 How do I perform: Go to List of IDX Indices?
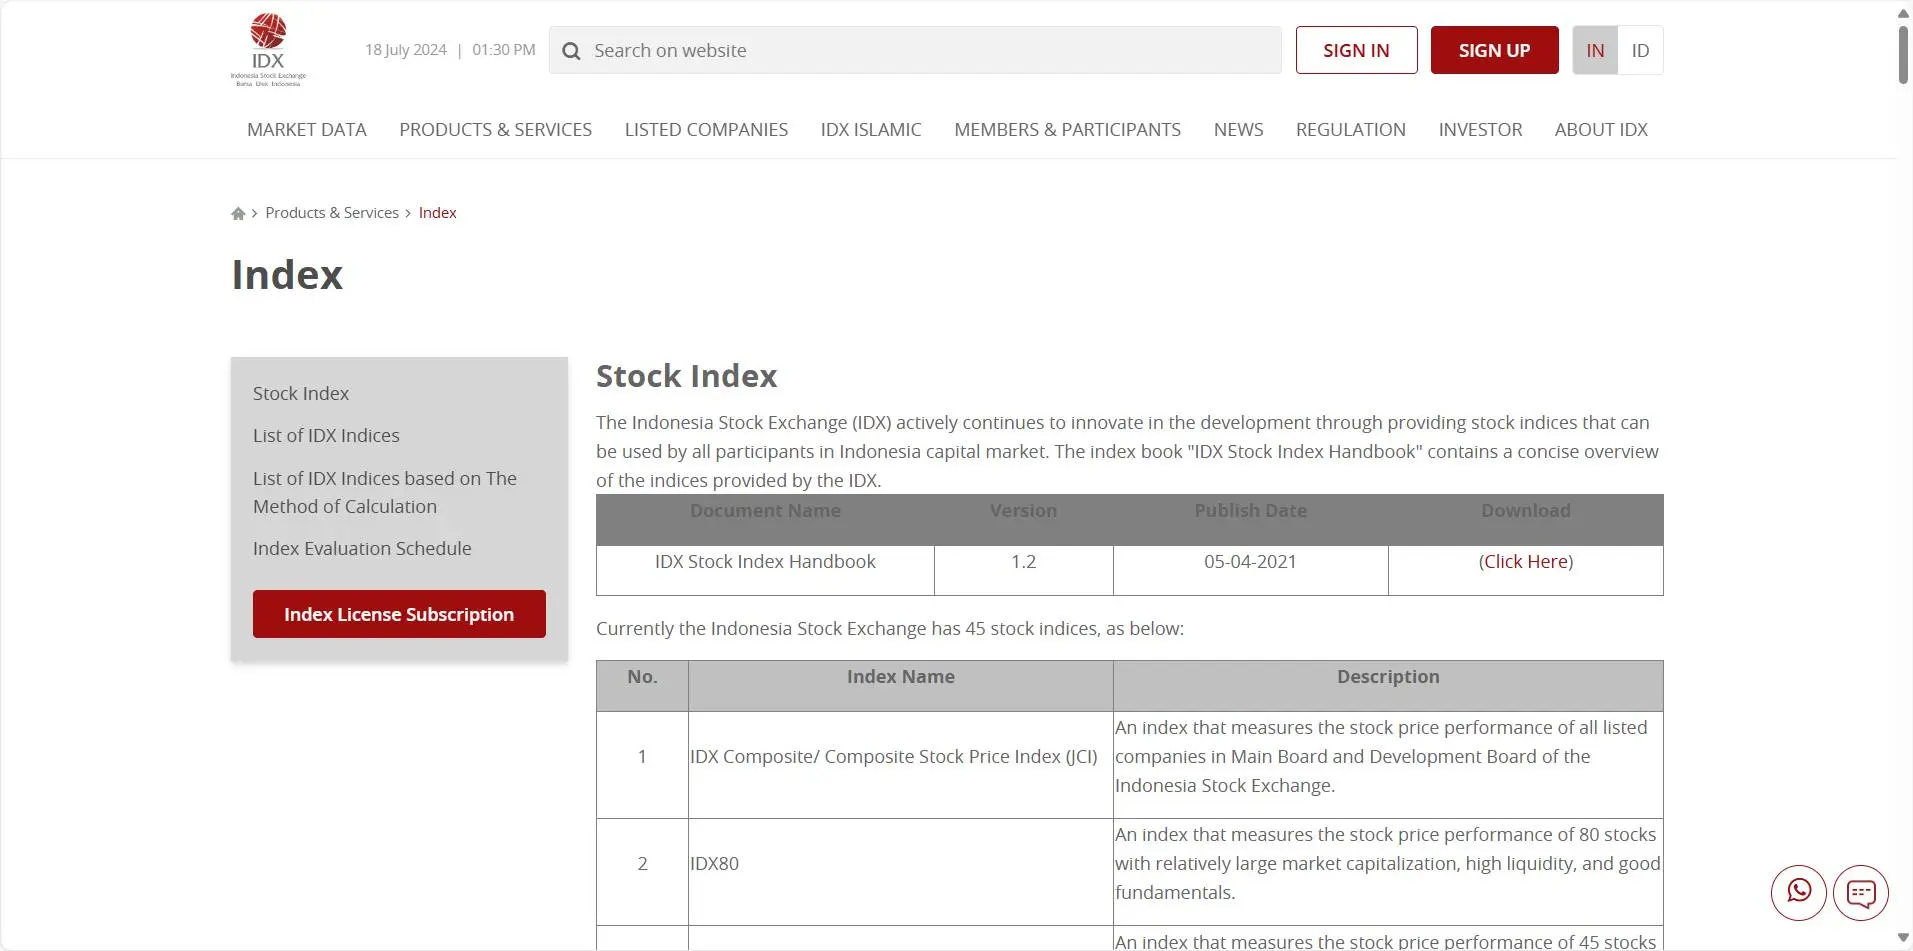click(x=326, y=436)
